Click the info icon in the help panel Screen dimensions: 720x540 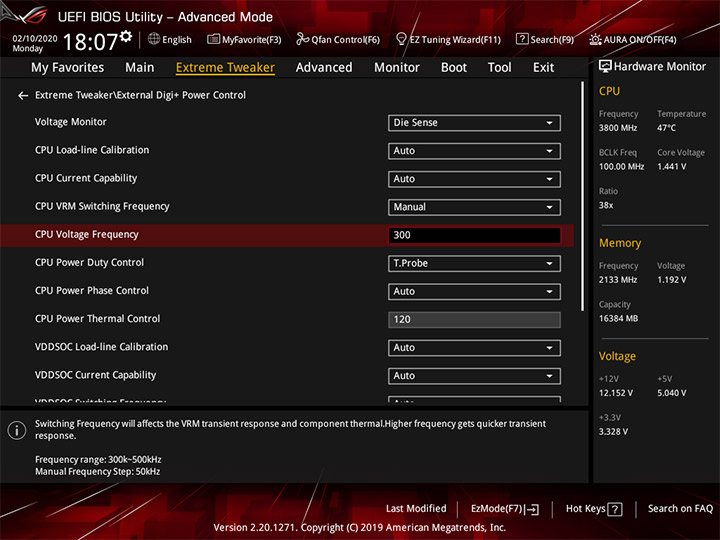click(x=17, y=430)
